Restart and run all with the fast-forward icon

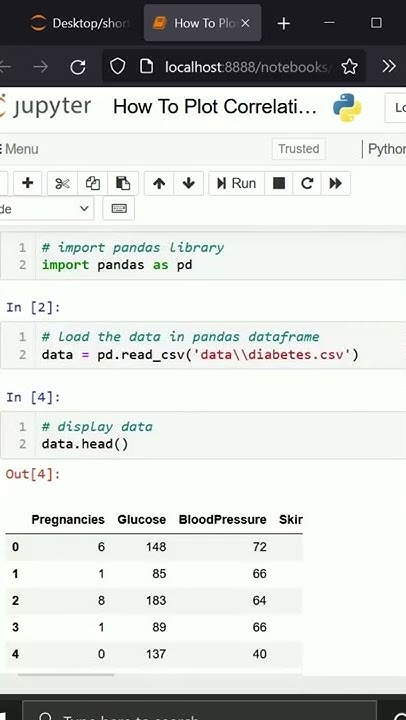(x=336, y=184)
